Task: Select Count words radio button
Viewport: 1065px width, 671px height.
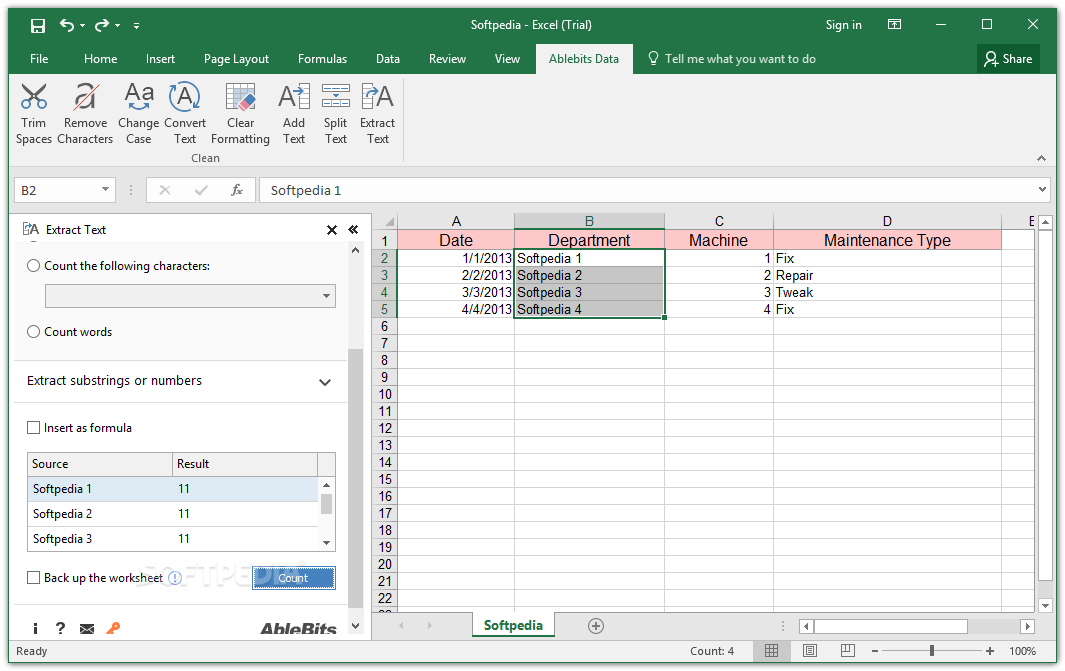Action: [33, 331]
